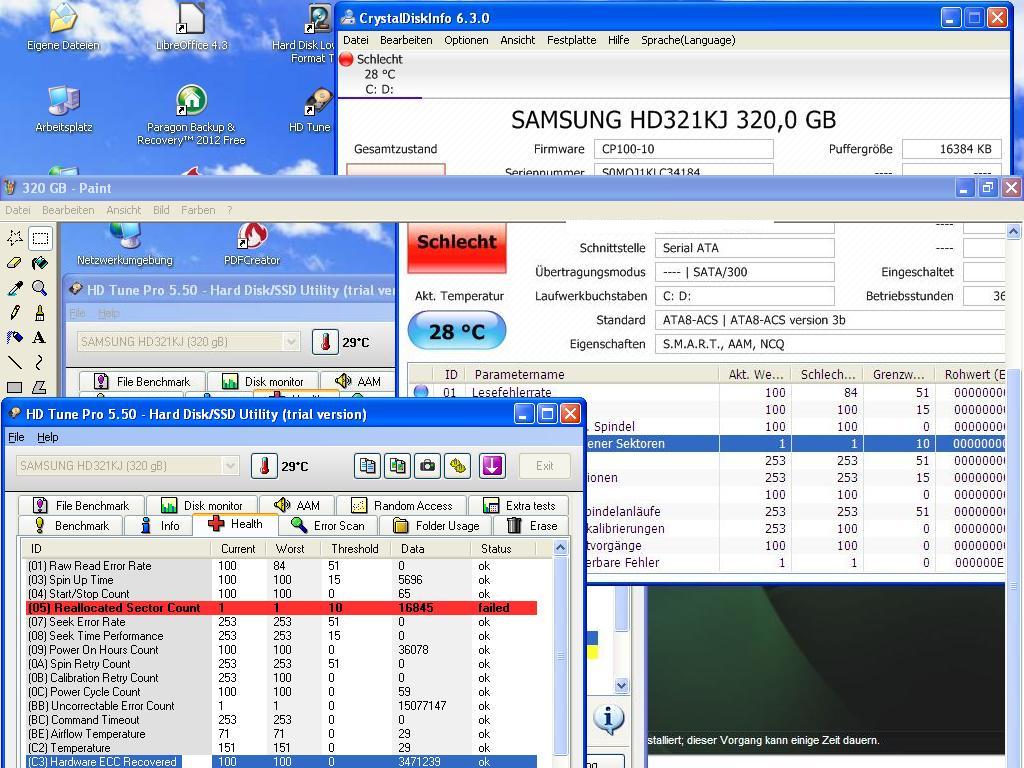Image resolution: width=1024 pixels, height=768 pixels.
Task: Choose the straight Line tool in Paint
Action: (14, 362)
